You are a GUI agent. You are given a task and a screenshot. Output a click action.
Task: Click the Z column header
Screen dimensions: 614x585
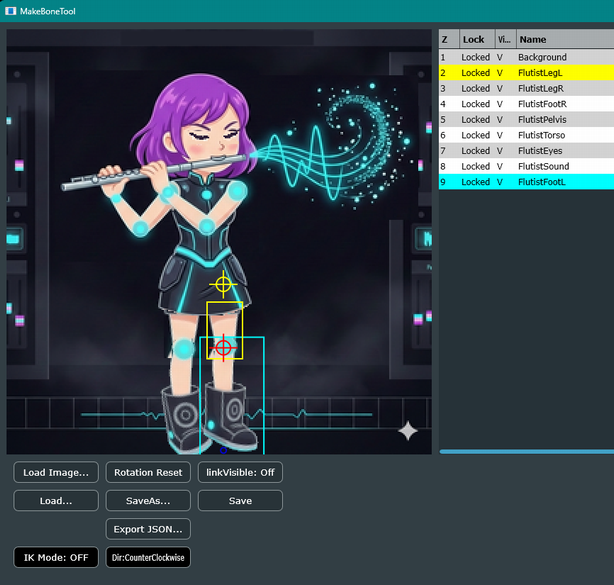[x=447, y=40]
